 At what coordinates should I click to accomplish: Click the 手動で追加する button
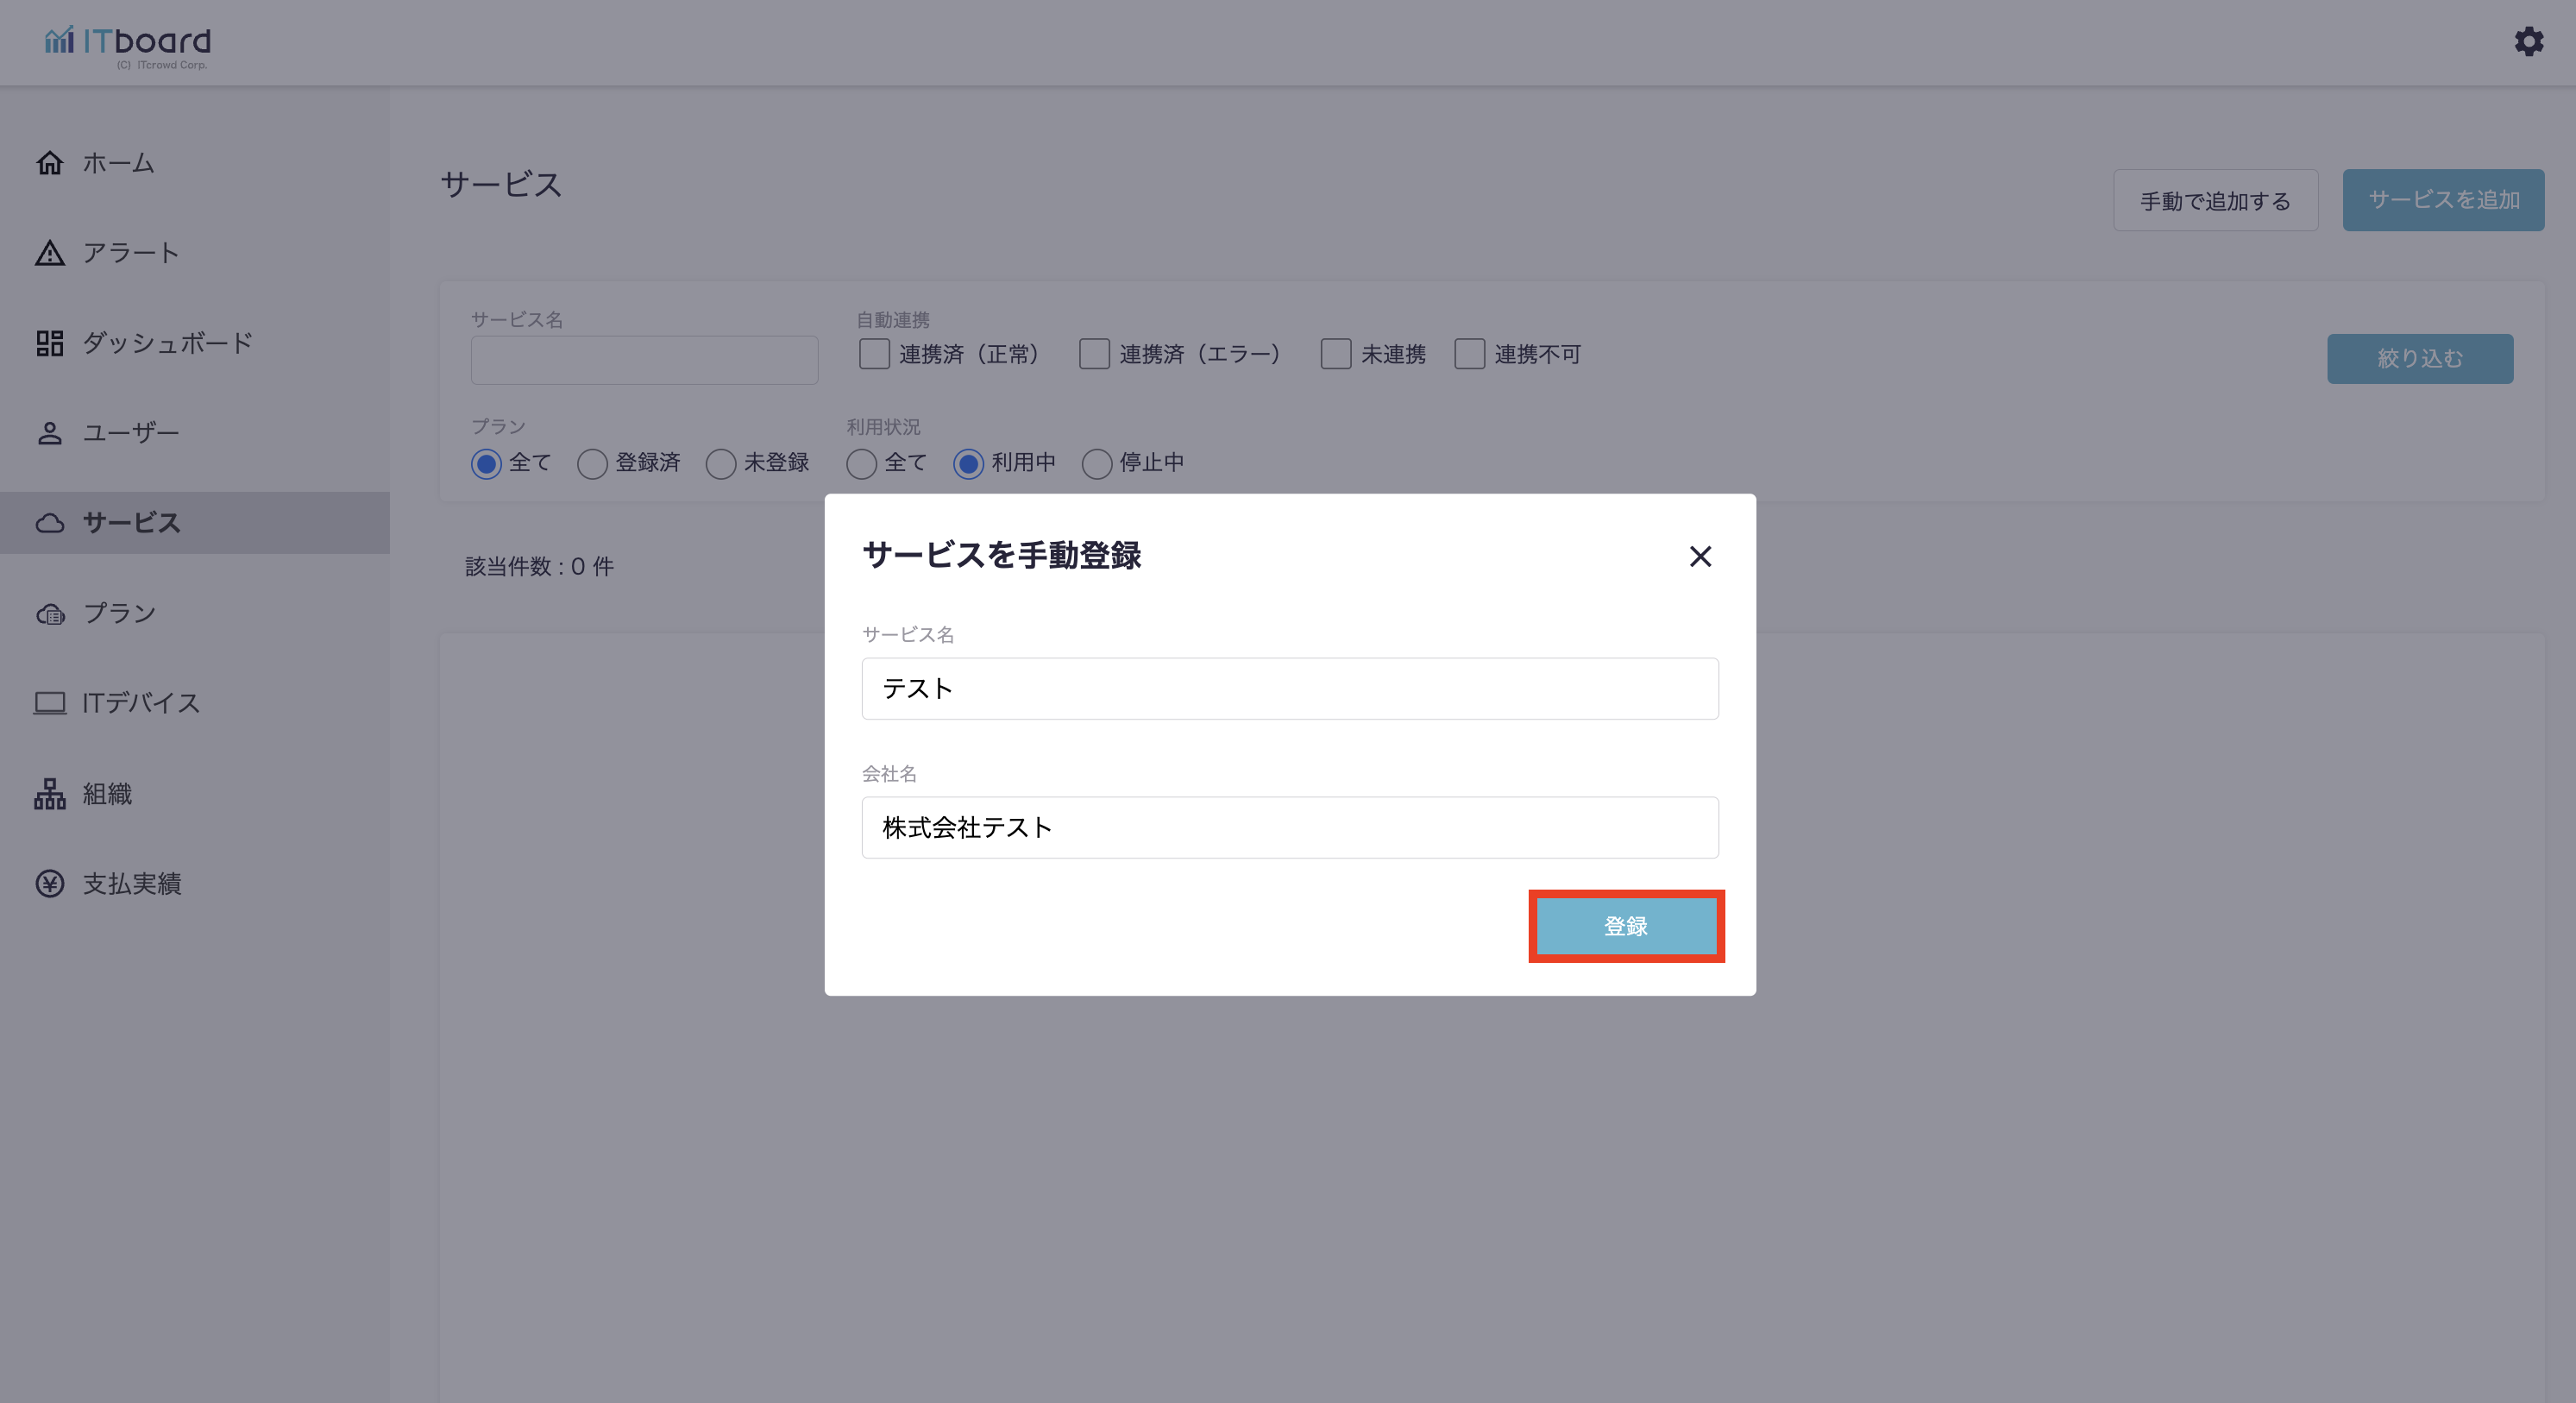(x=2215, y=200)
